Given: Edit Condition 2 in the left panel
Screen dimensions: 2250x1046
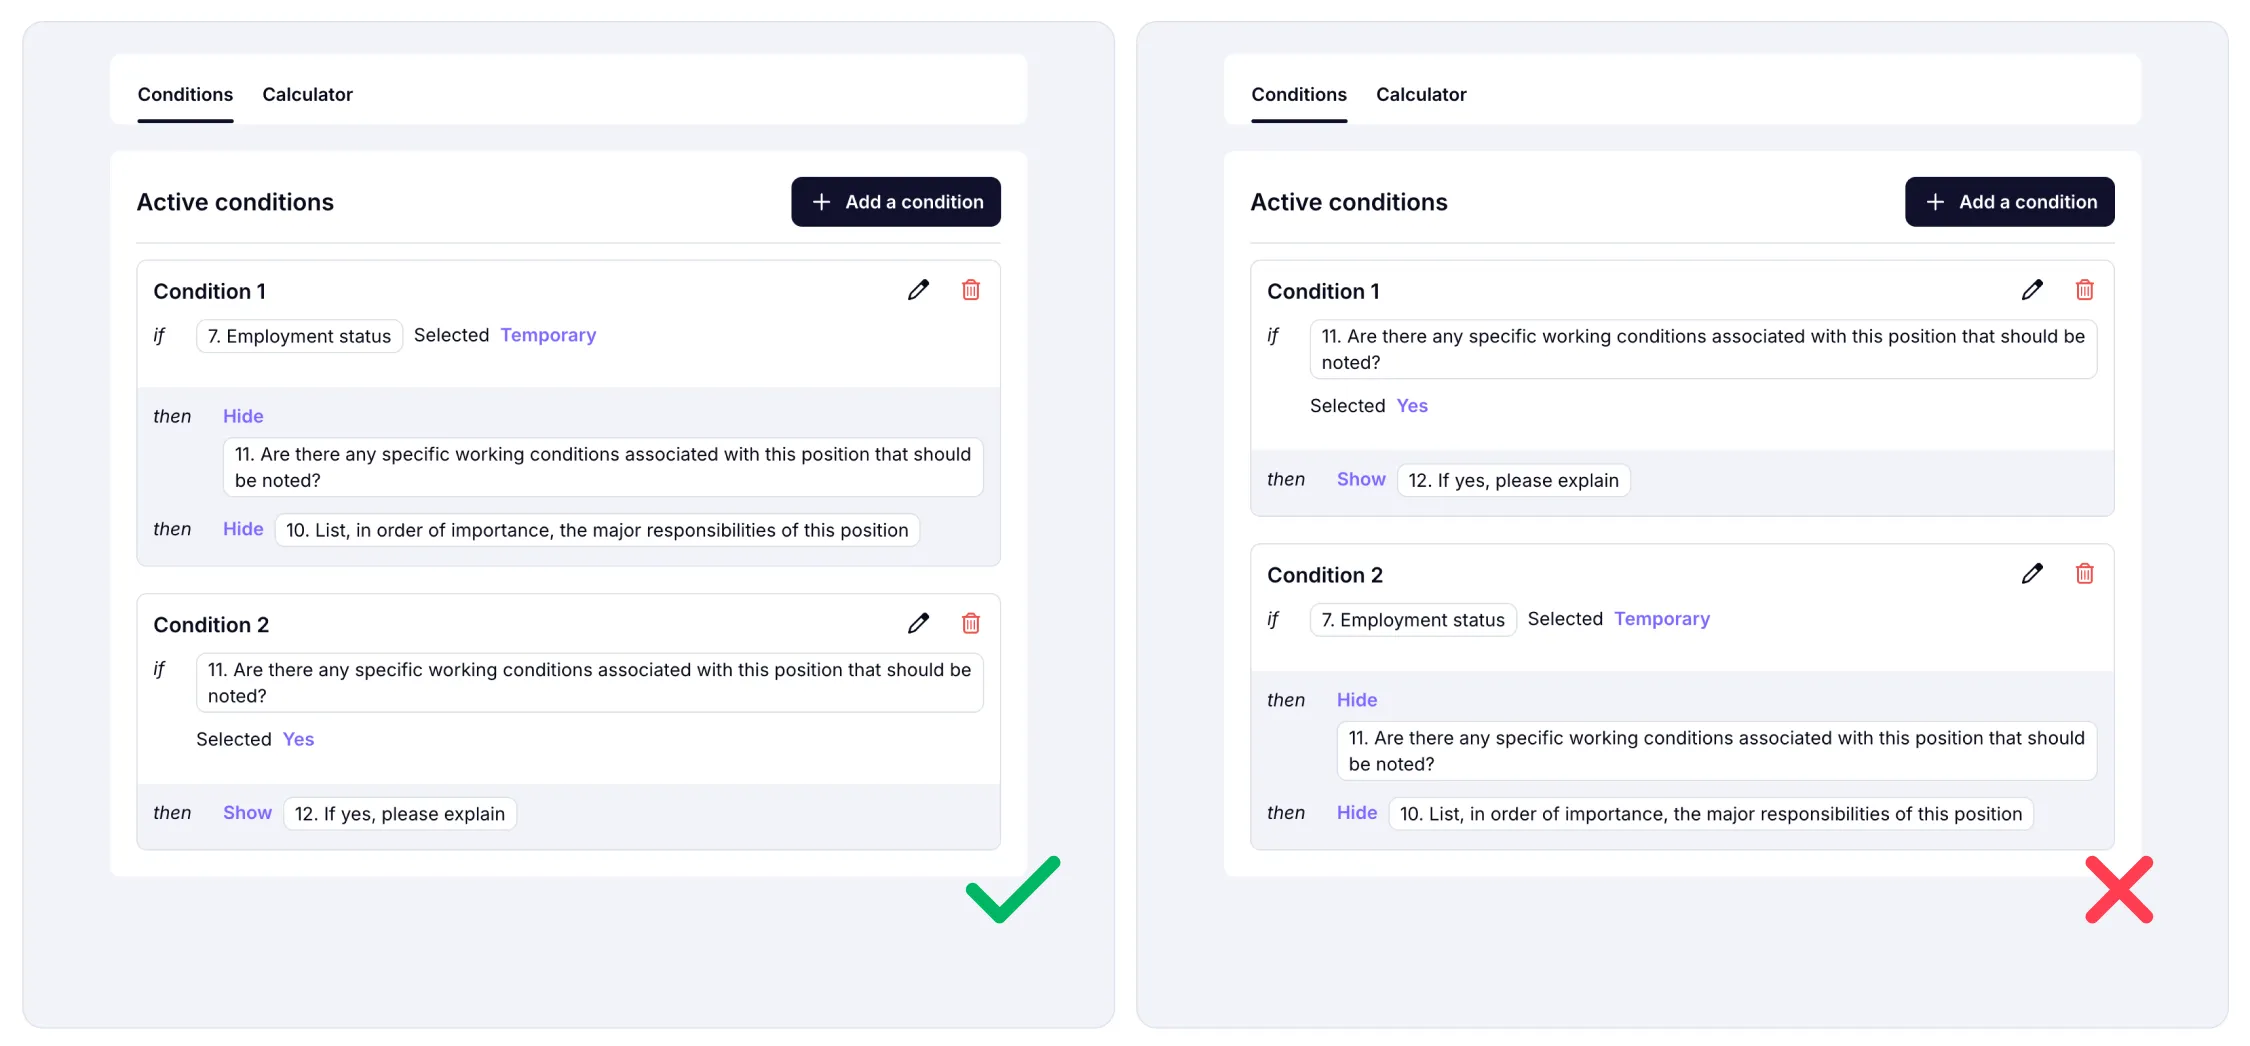Looking at the screenshot, I should click(918, 623).
